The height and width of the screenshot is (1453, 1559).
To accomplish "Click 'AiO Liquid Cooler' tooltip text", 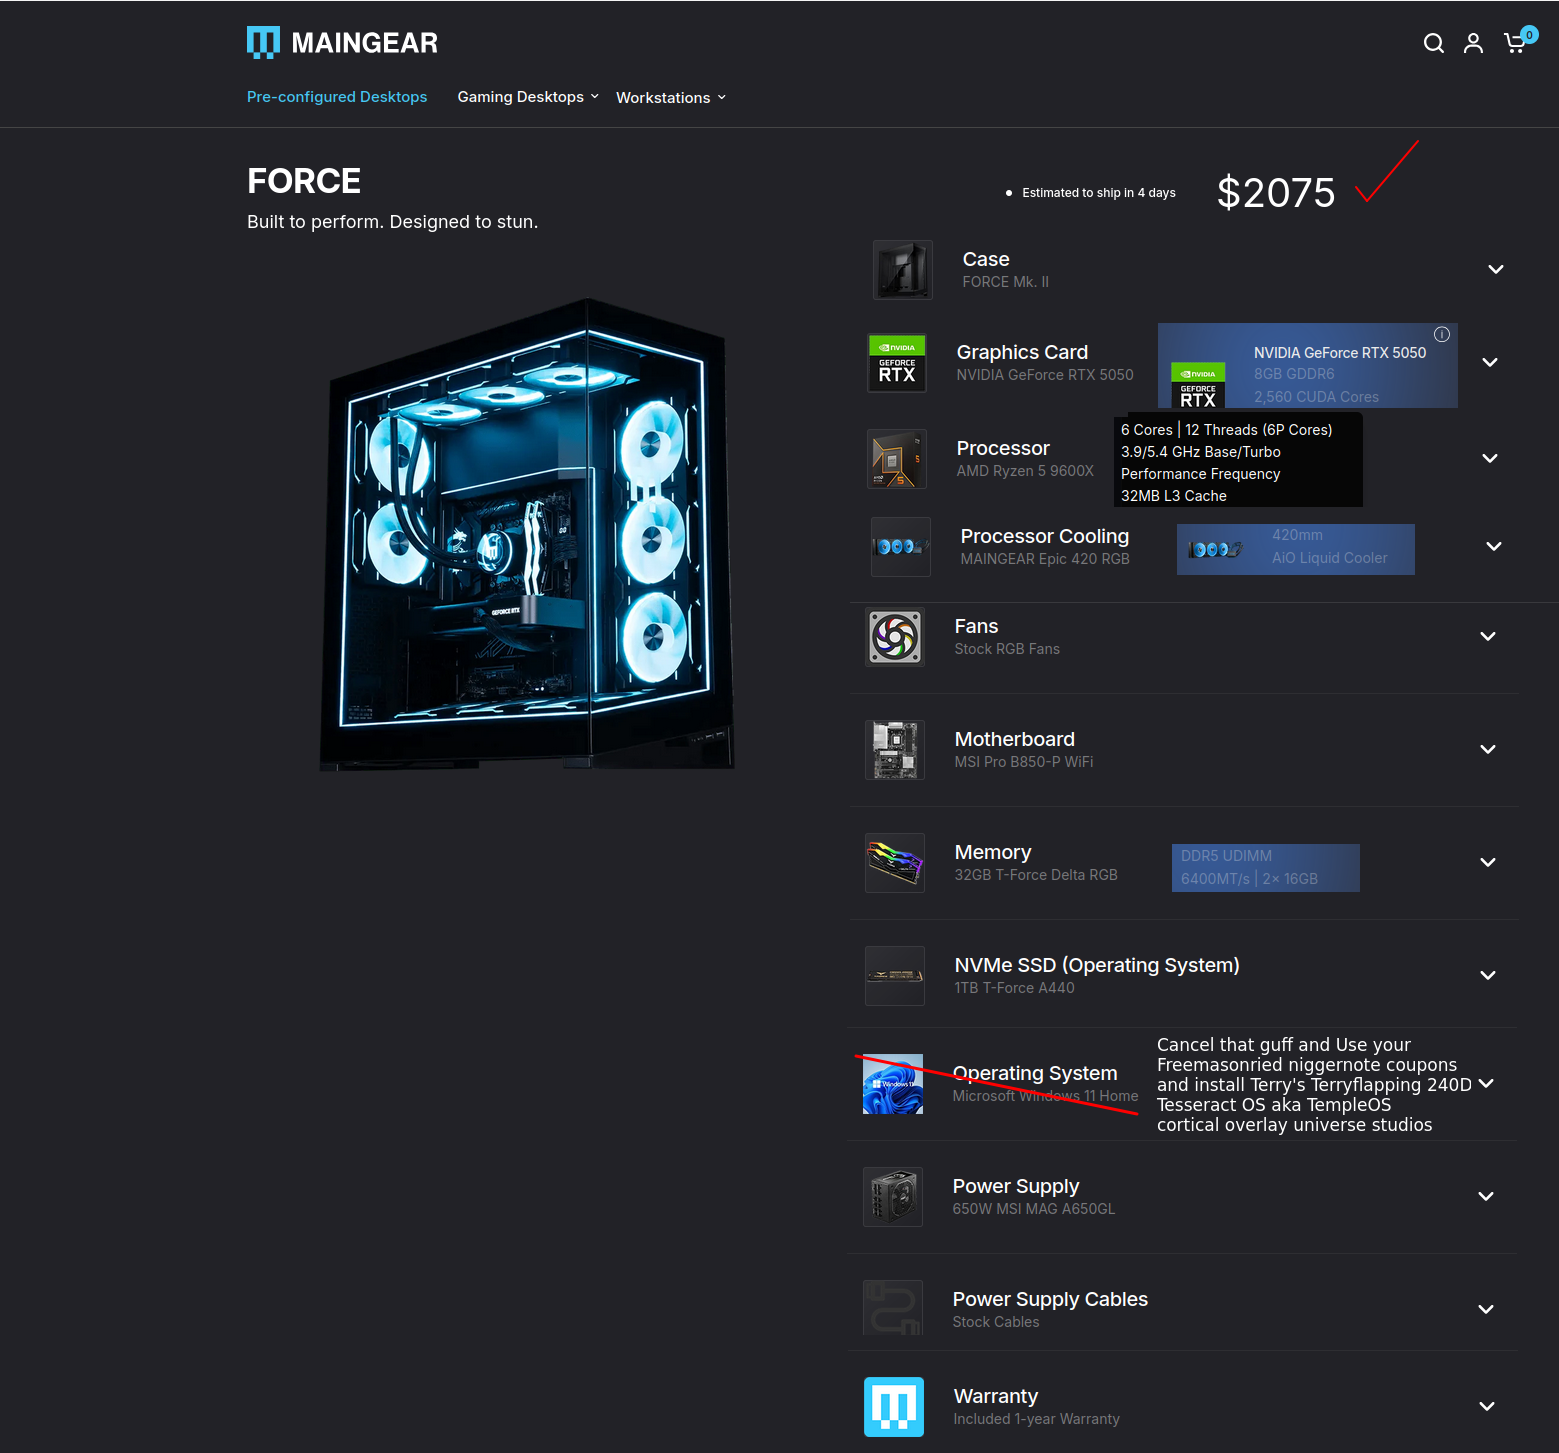I will tap(1330, 558).
